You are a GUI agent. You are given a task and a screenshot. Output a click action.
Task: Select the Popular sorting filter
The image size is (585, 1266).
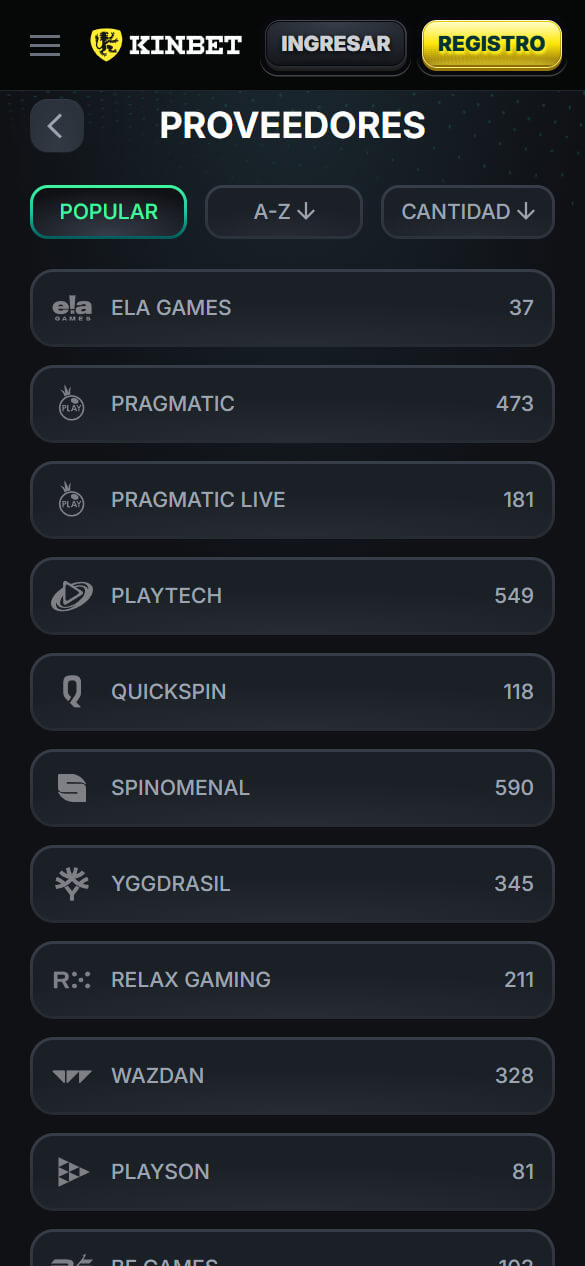tap(109, 212)
